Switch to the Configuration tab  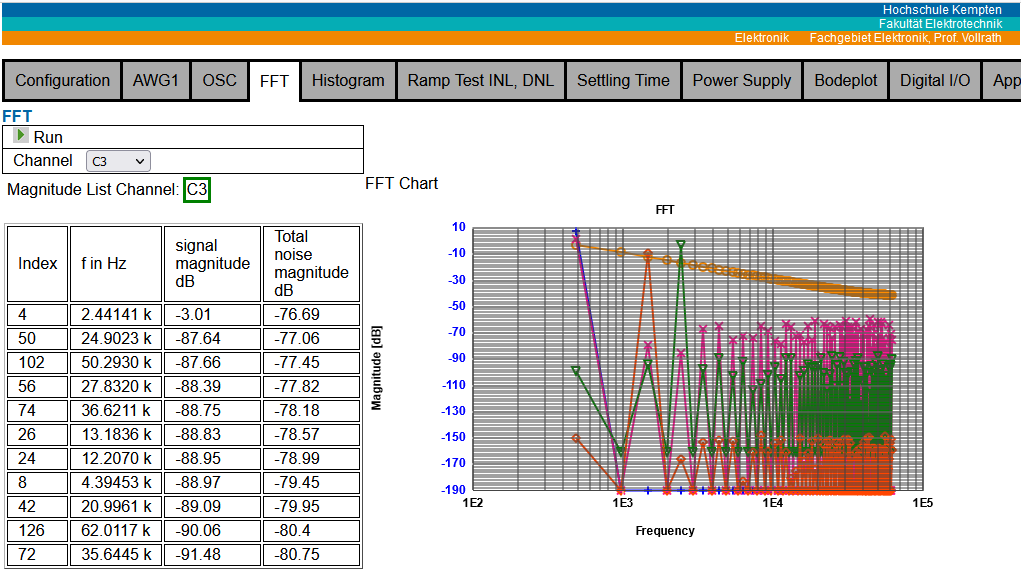click(x=62, y=81)
